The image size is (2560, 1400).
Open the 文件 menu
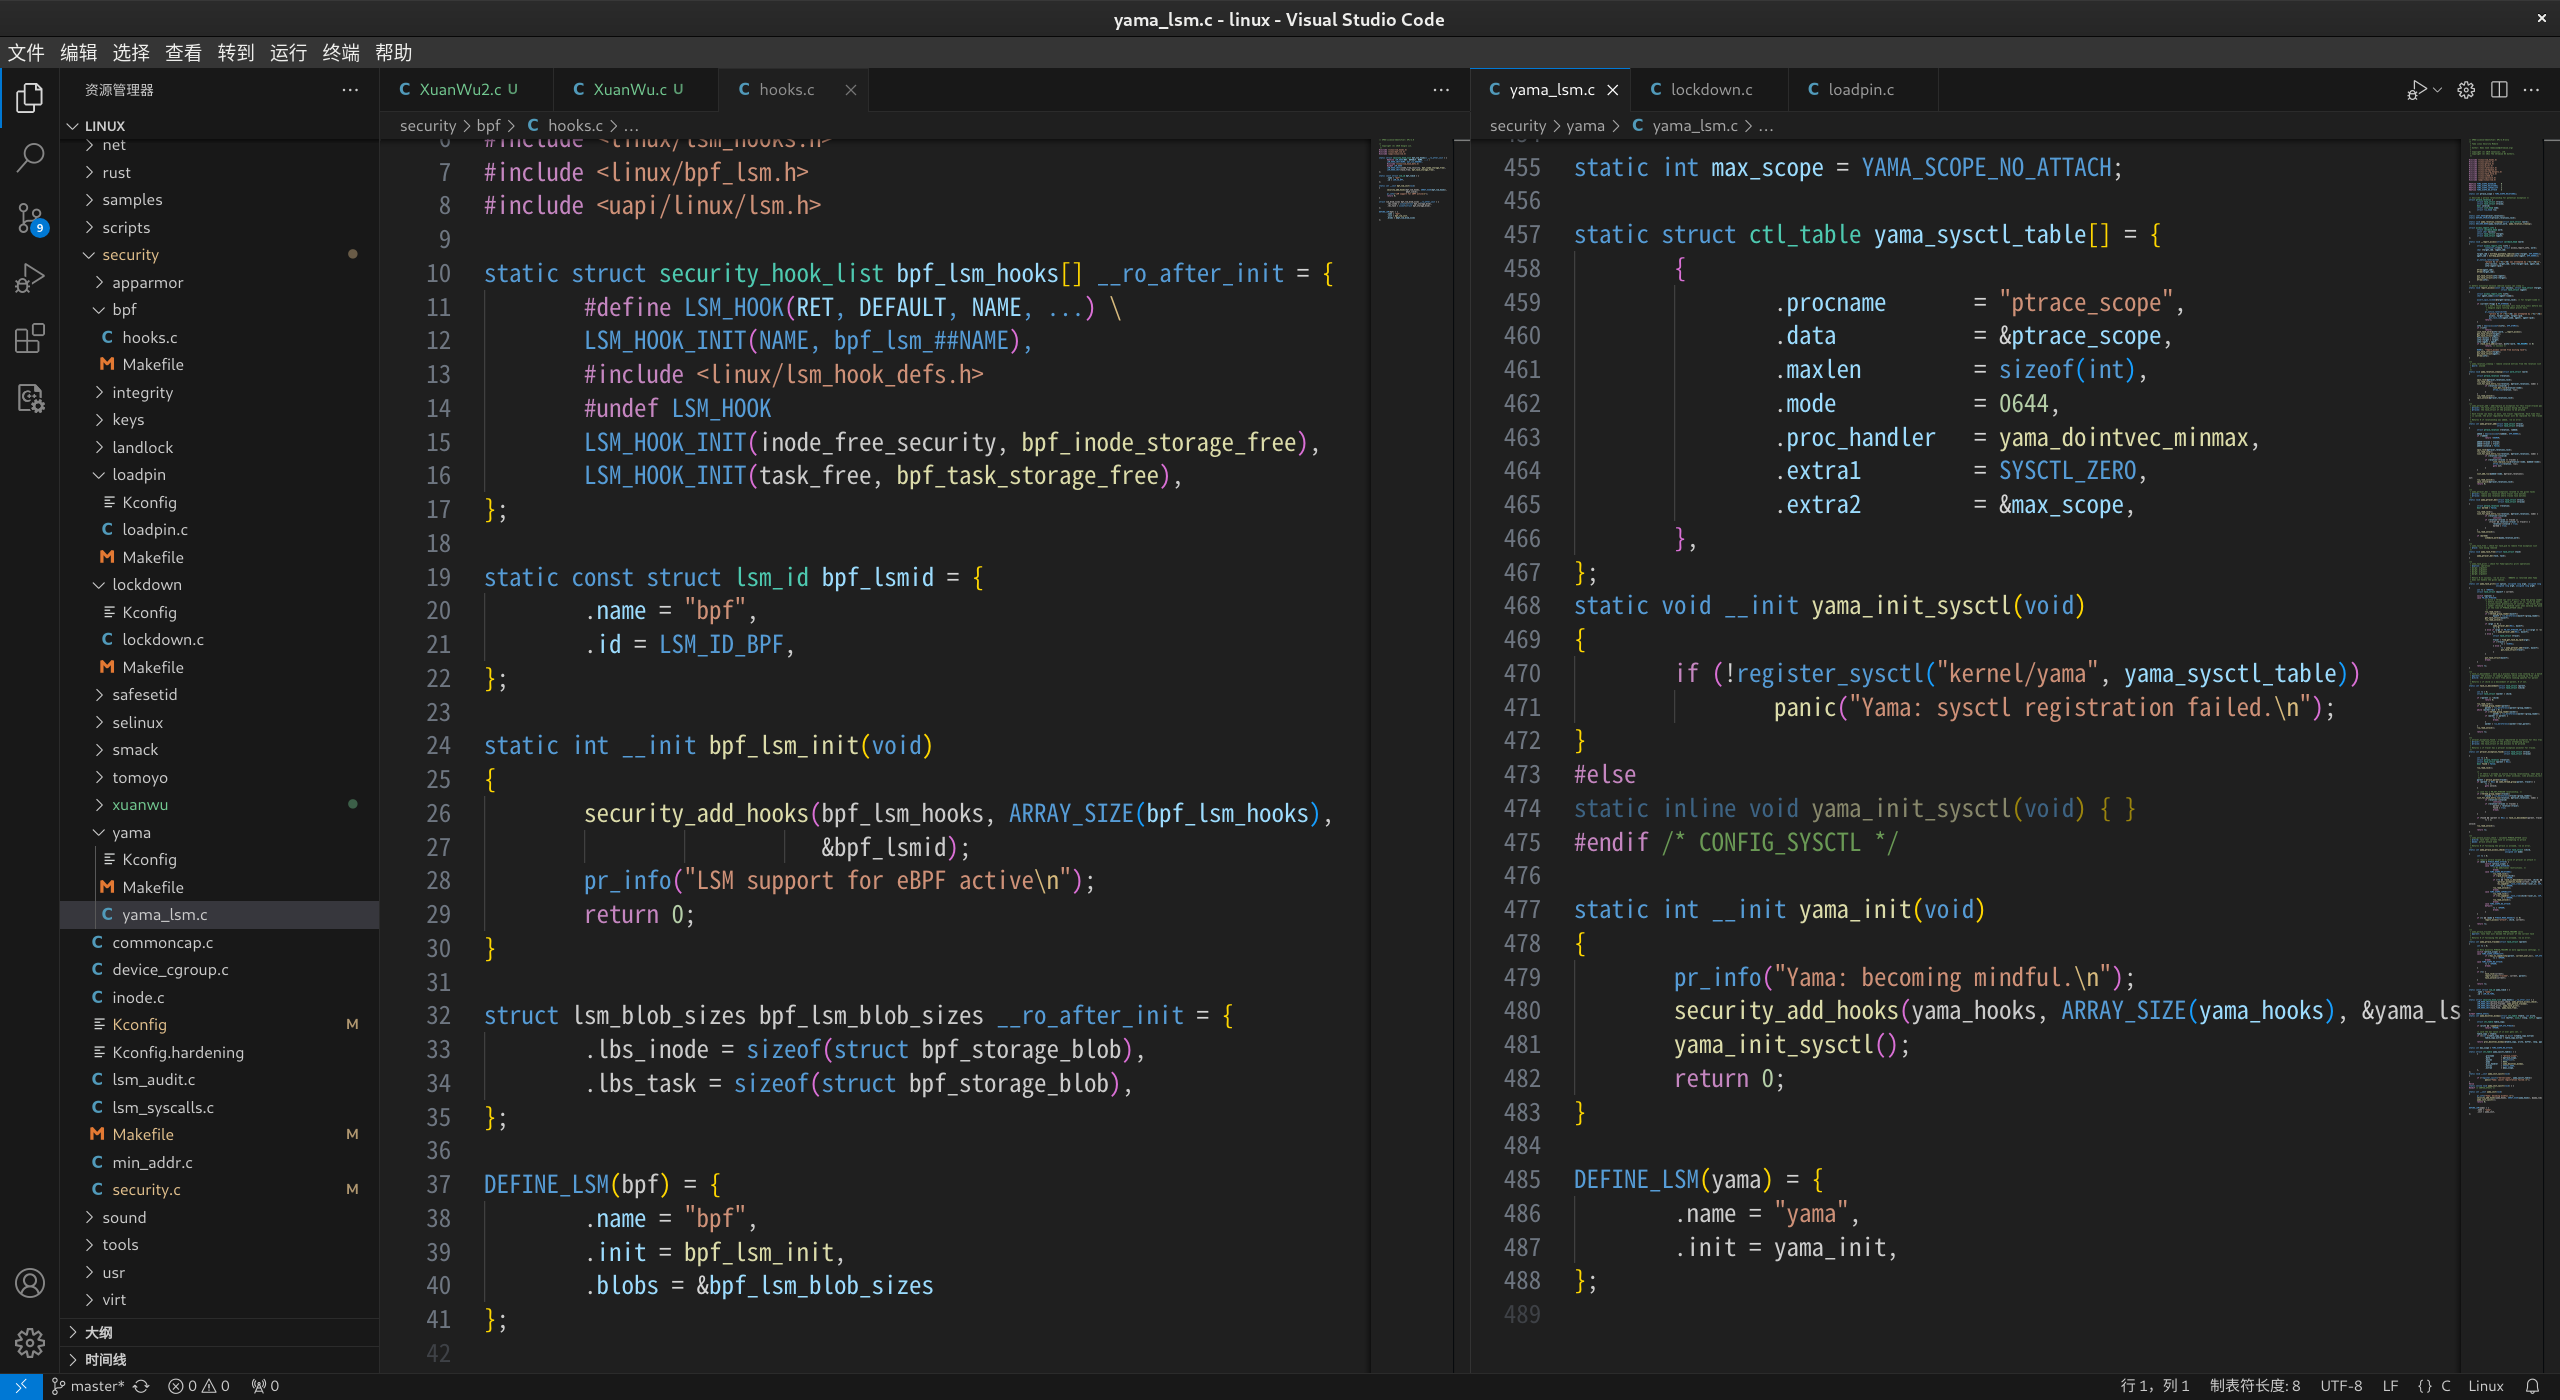[26, 53]
